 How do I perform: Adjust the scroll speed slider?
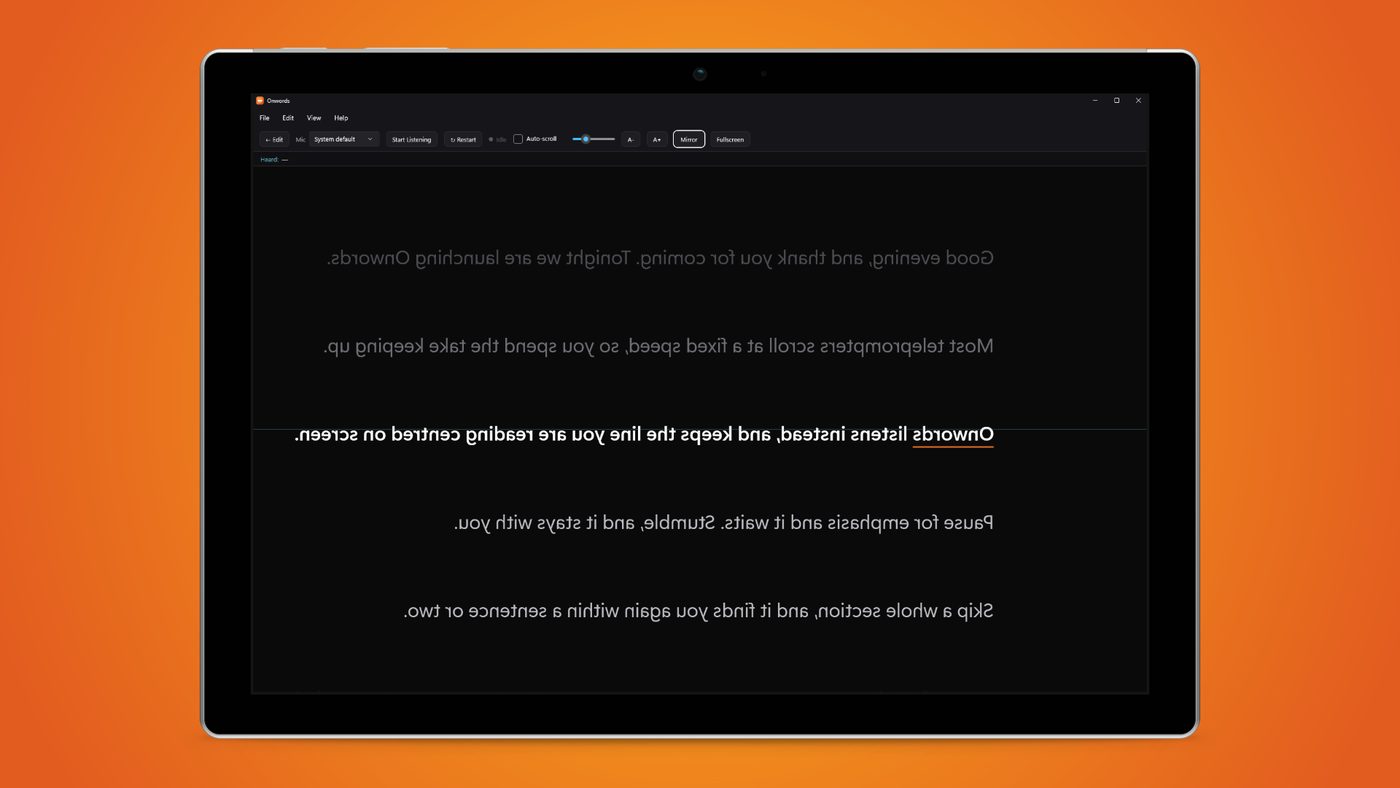point(593,139)
